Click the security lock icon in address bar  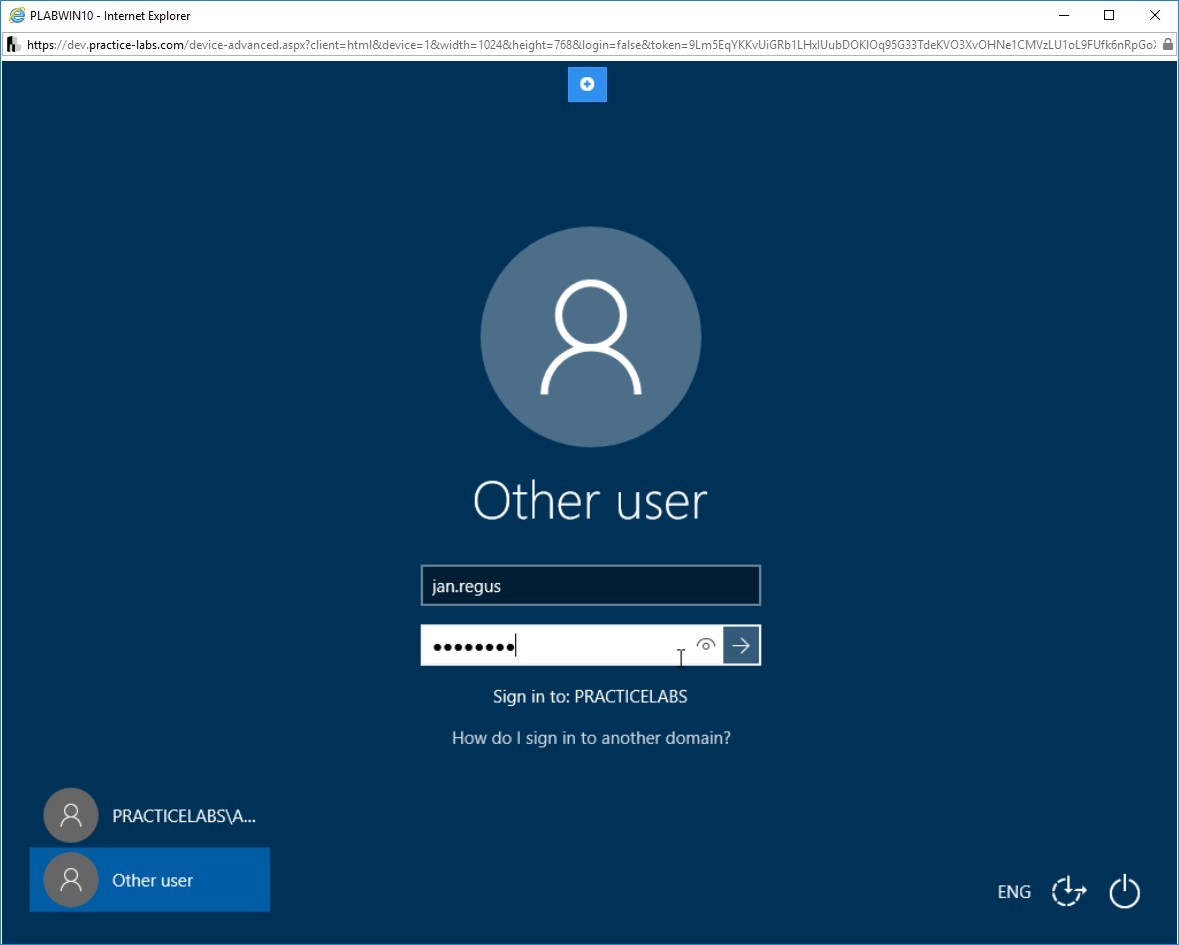click(1167, 45)
